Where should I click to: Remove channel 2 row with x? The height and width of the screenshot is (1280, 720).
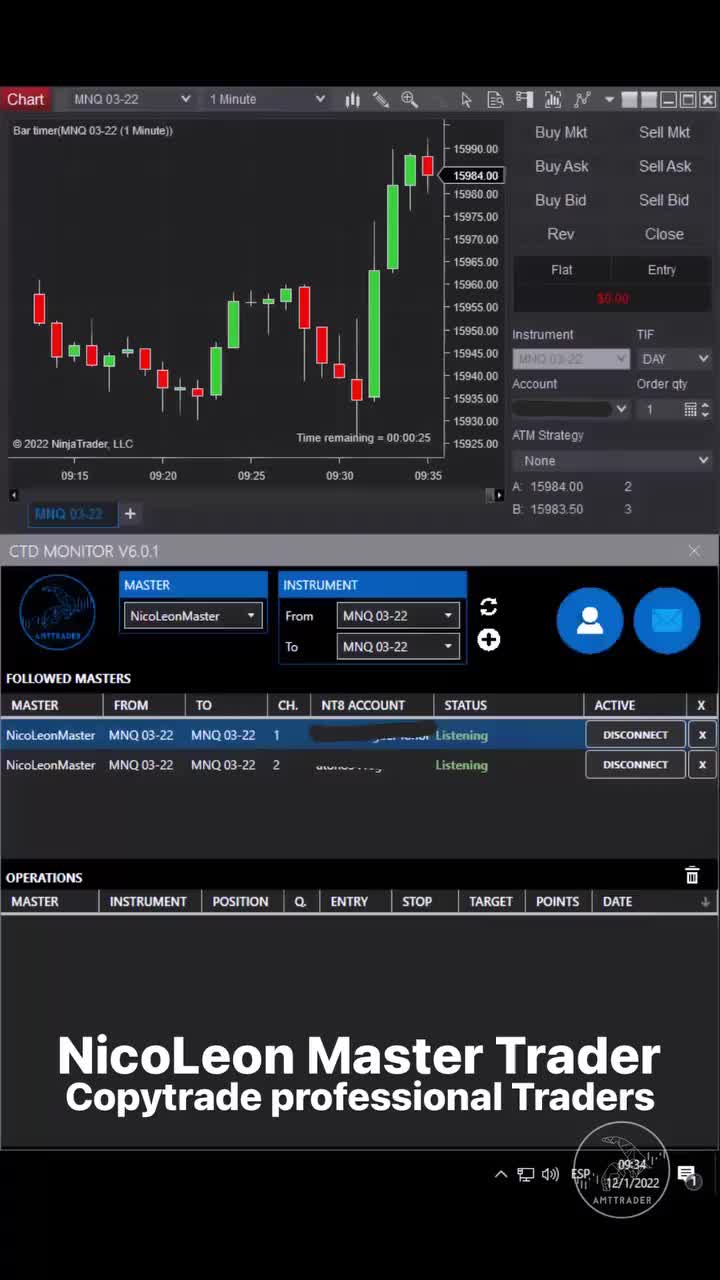coord(702,765)
